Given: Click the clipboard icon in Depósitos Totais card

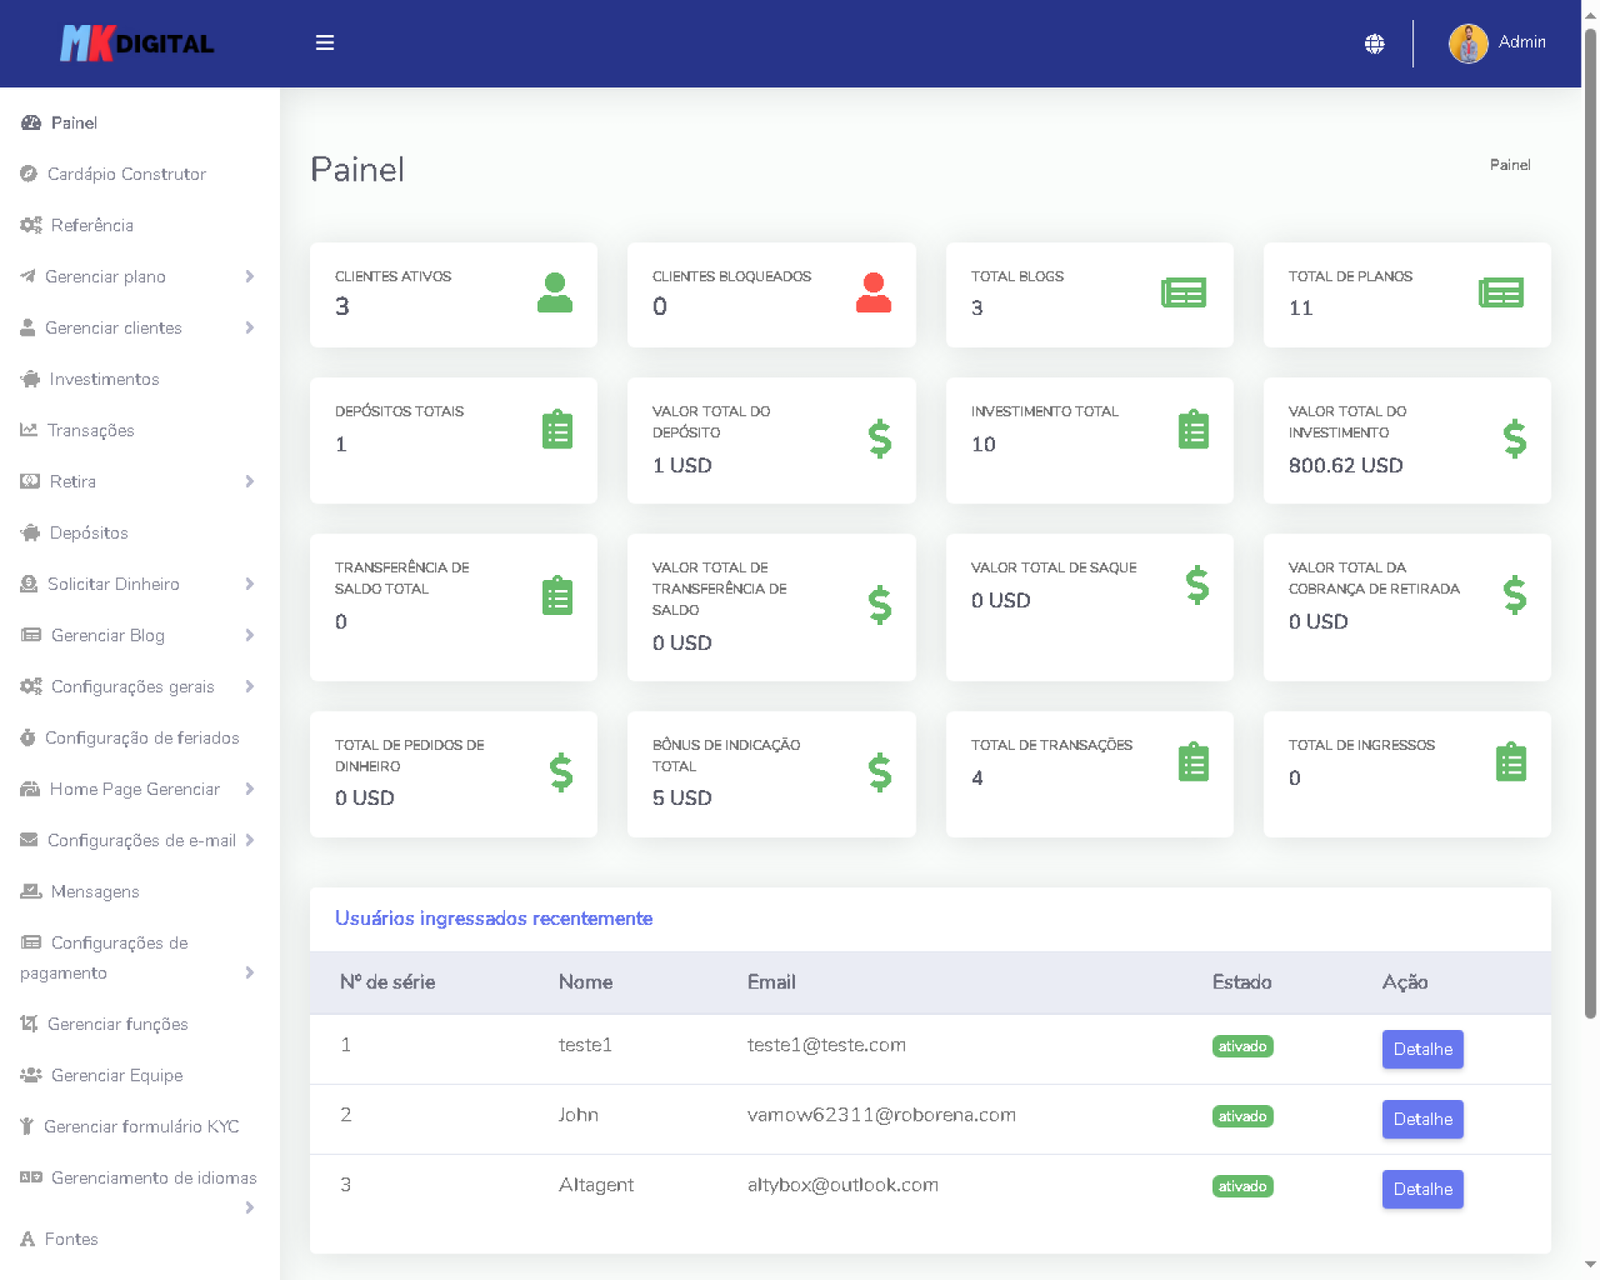Looking at the screenshot, I should pyautogui.click(x=557, y=430).
